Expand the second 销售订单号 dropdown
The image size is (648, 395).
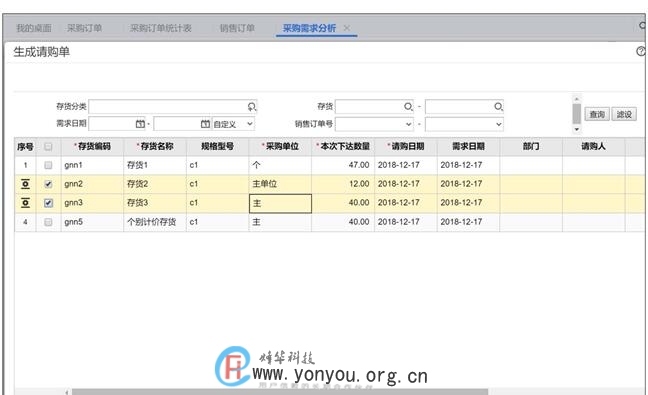click(x=498, y=124)
